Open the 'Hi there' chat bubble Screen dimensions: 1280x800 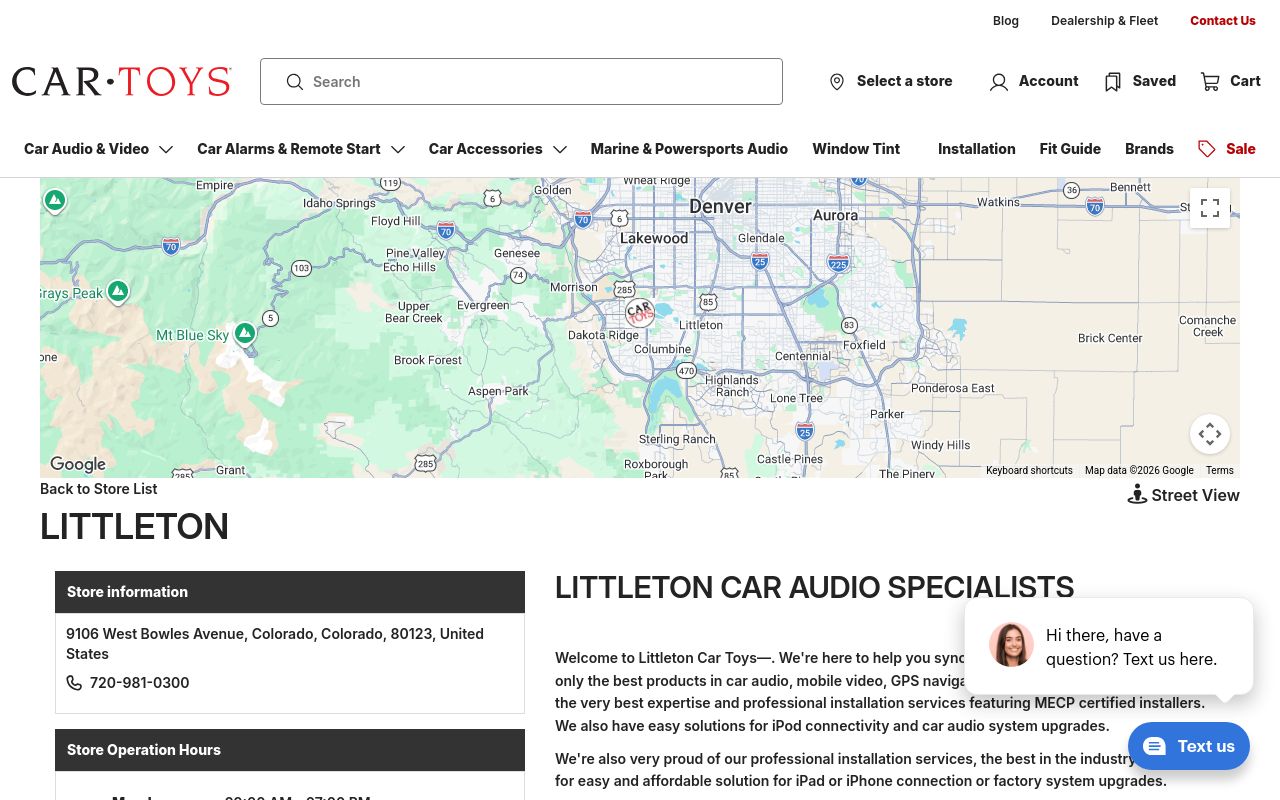click(1109, 646)
